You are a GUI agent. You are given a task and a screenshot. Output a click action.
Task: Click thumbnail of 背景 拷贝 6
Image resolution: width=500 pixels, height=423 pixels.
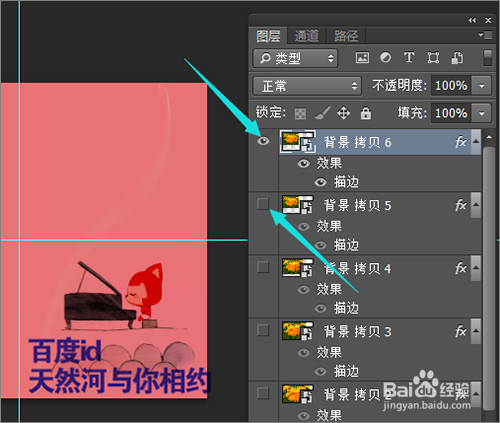pos(298,142)
